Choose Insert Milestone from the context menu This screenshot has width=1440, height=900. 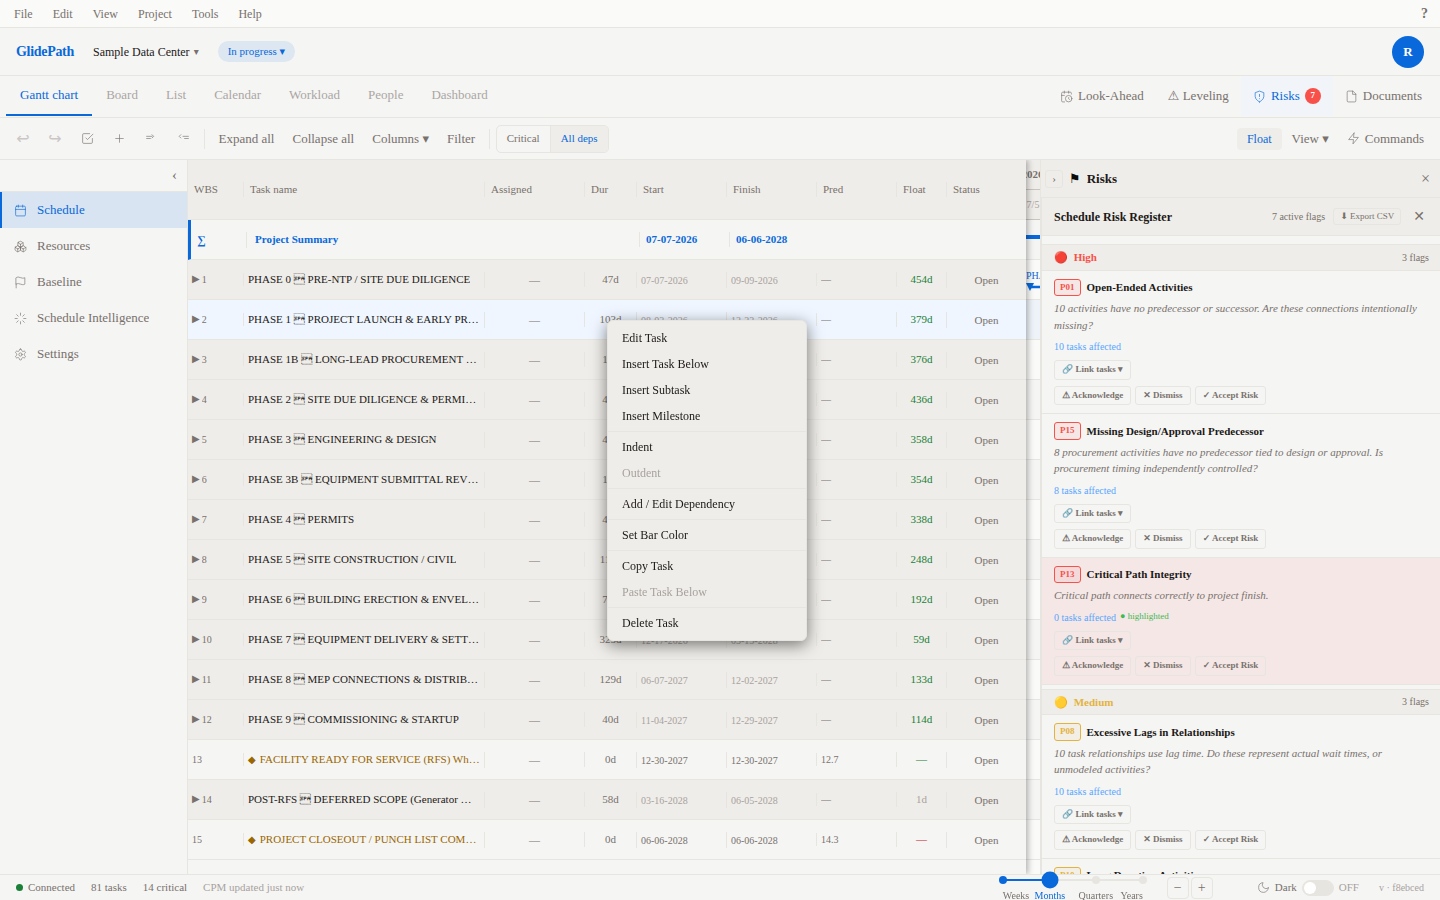707,416
